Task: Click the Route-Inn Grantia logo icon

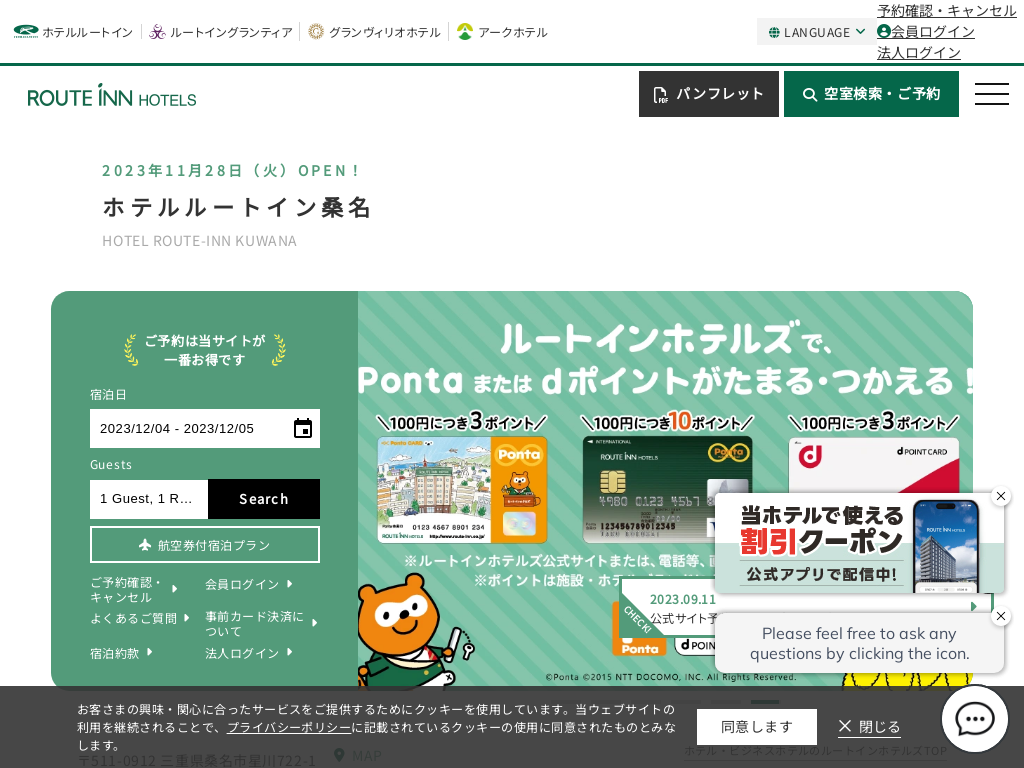Action: tap(157, 31)
